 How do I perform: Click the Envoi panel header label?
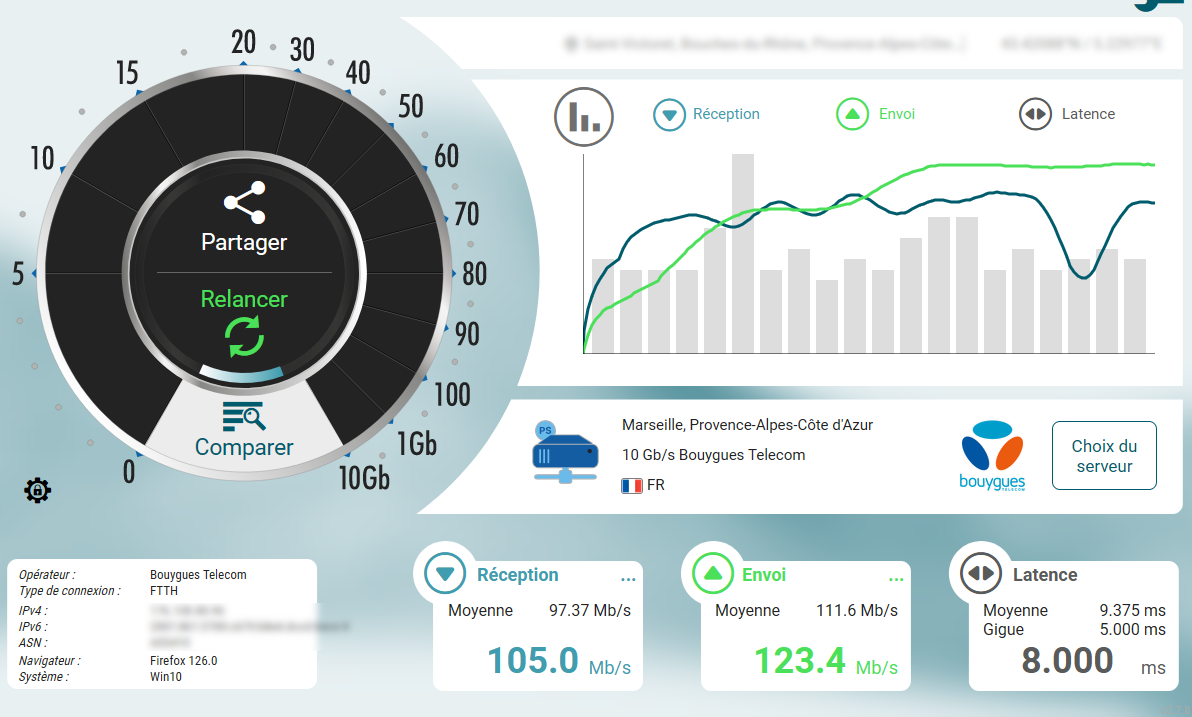pos(763,575)
